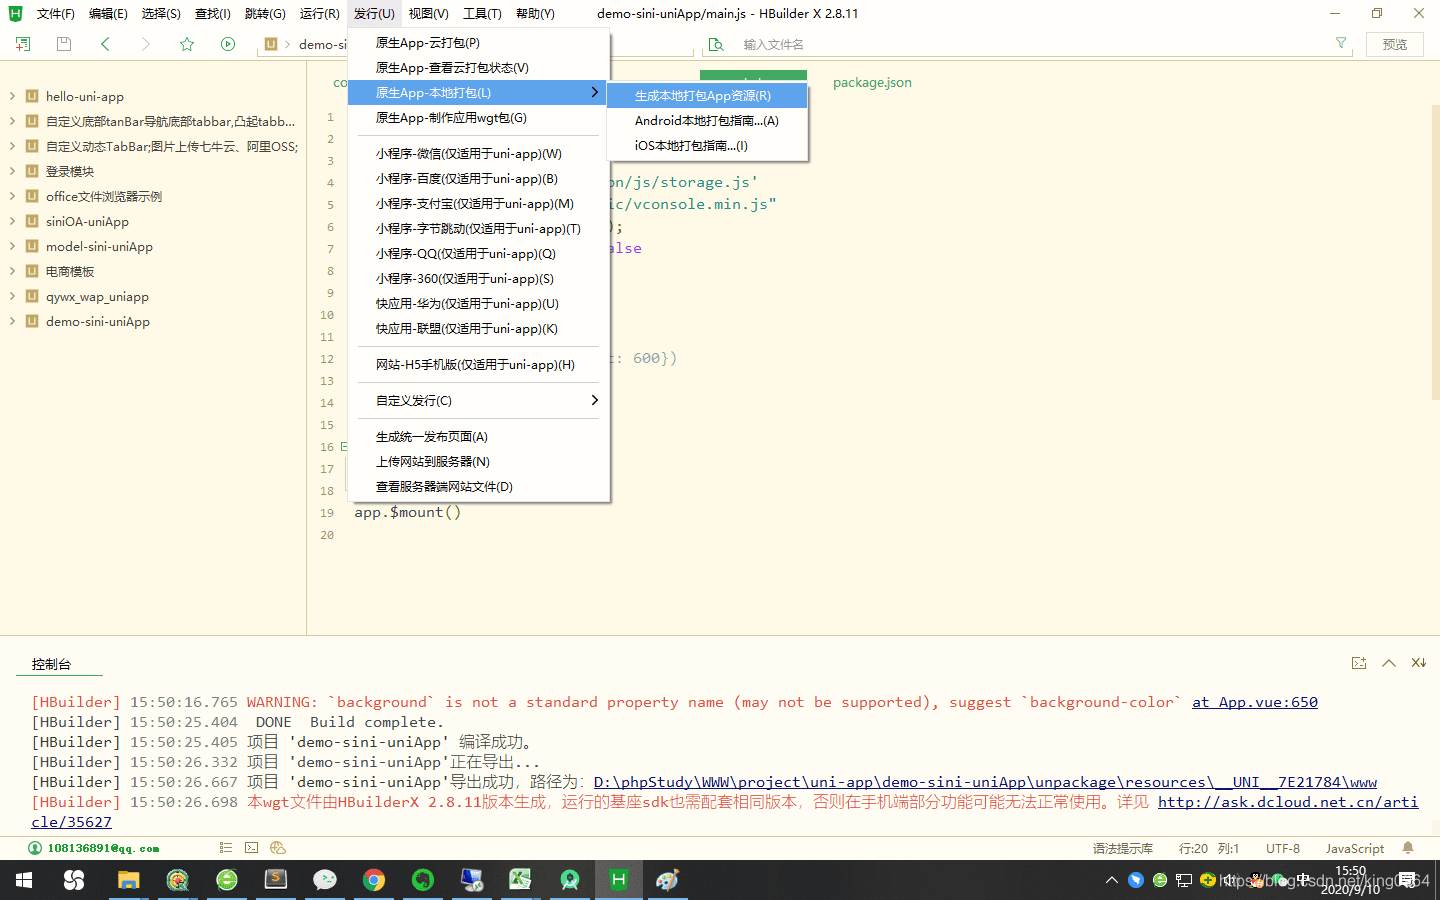
Task: Click the globe sync icon in the status bar
Action: 277,847
